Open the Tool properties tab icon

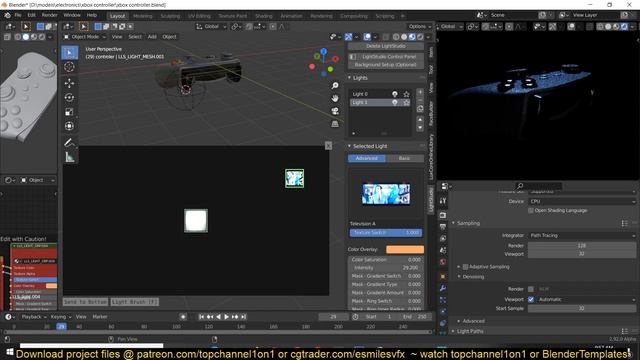pos(443,201)
